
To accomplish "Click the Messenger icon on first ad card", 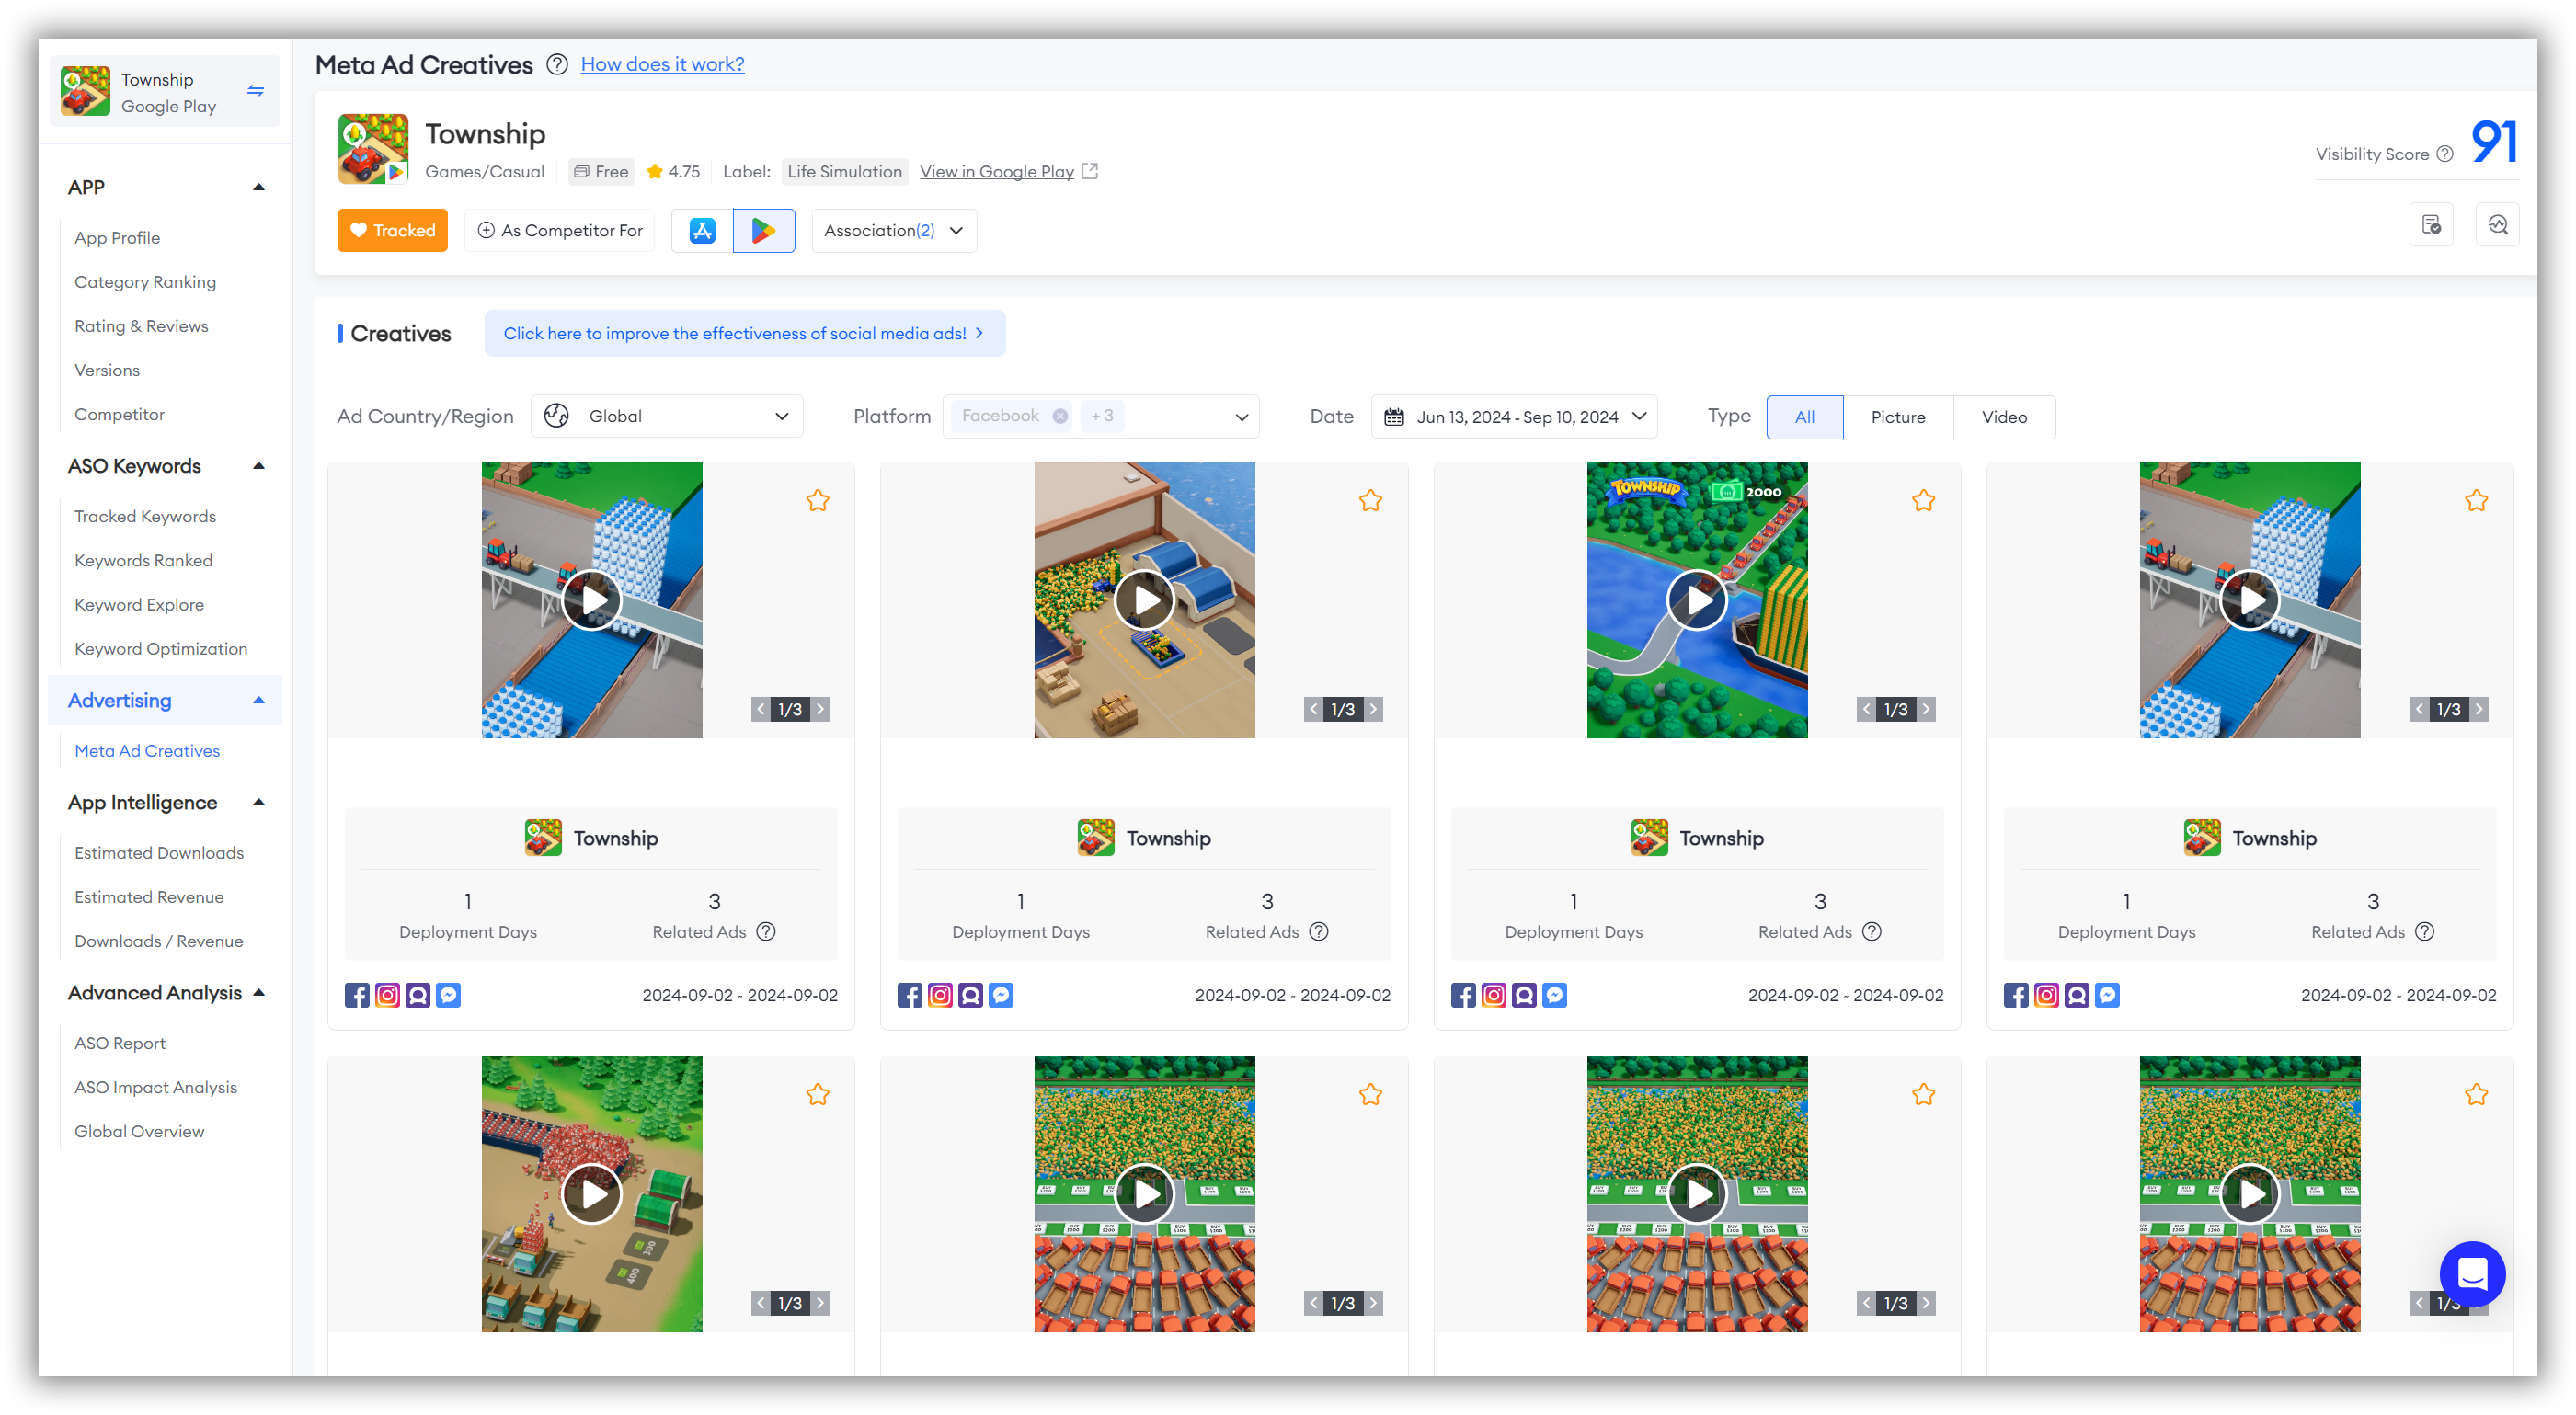I will (x=450, y=993).
